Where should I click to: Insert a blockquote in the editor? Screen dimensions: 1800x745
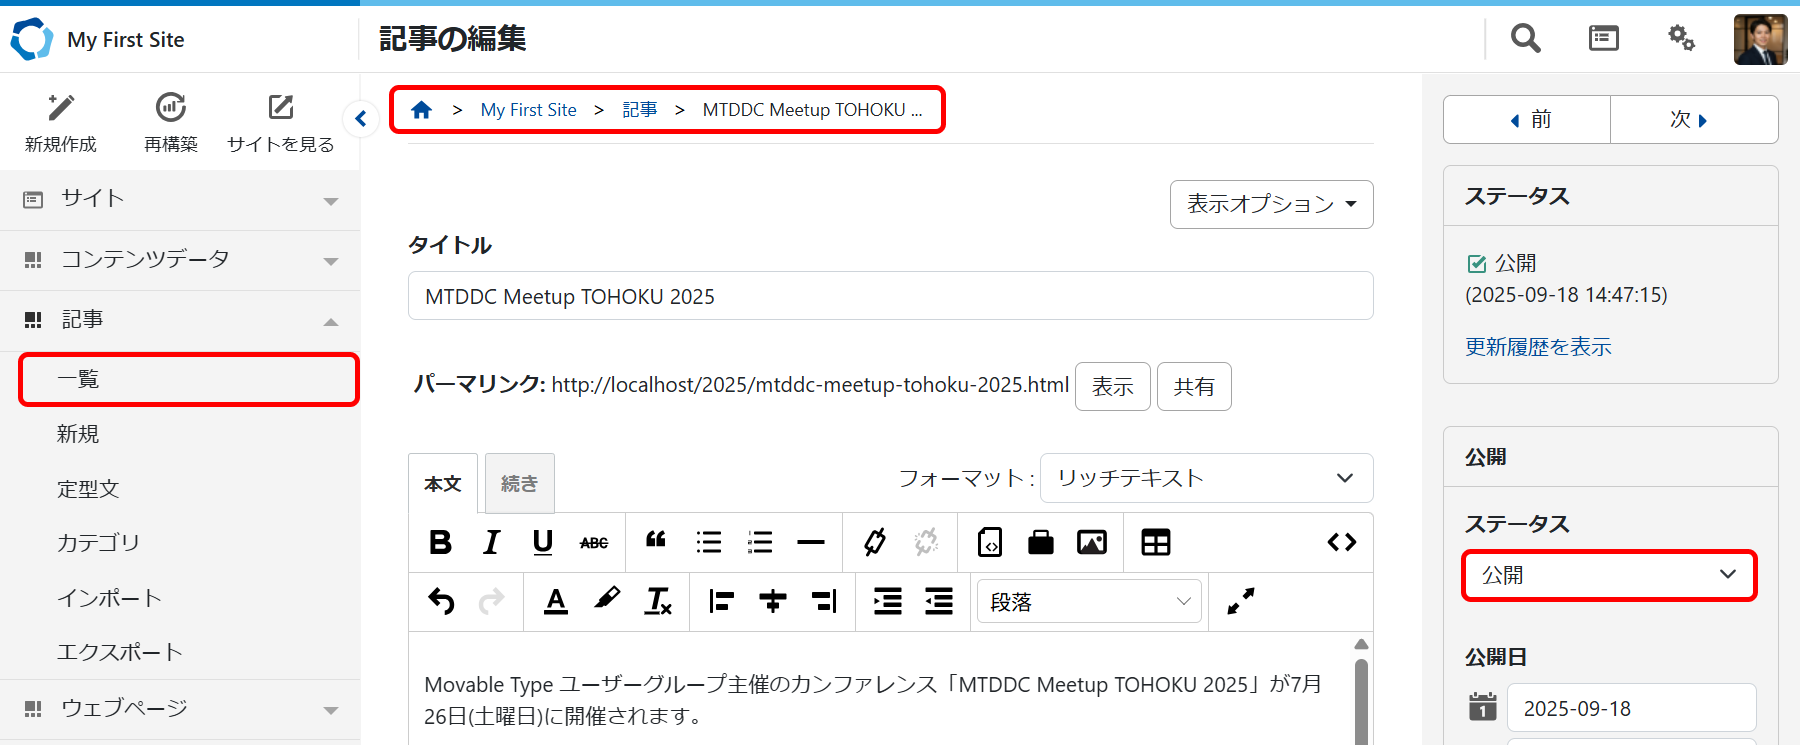(x=656, y=542)
